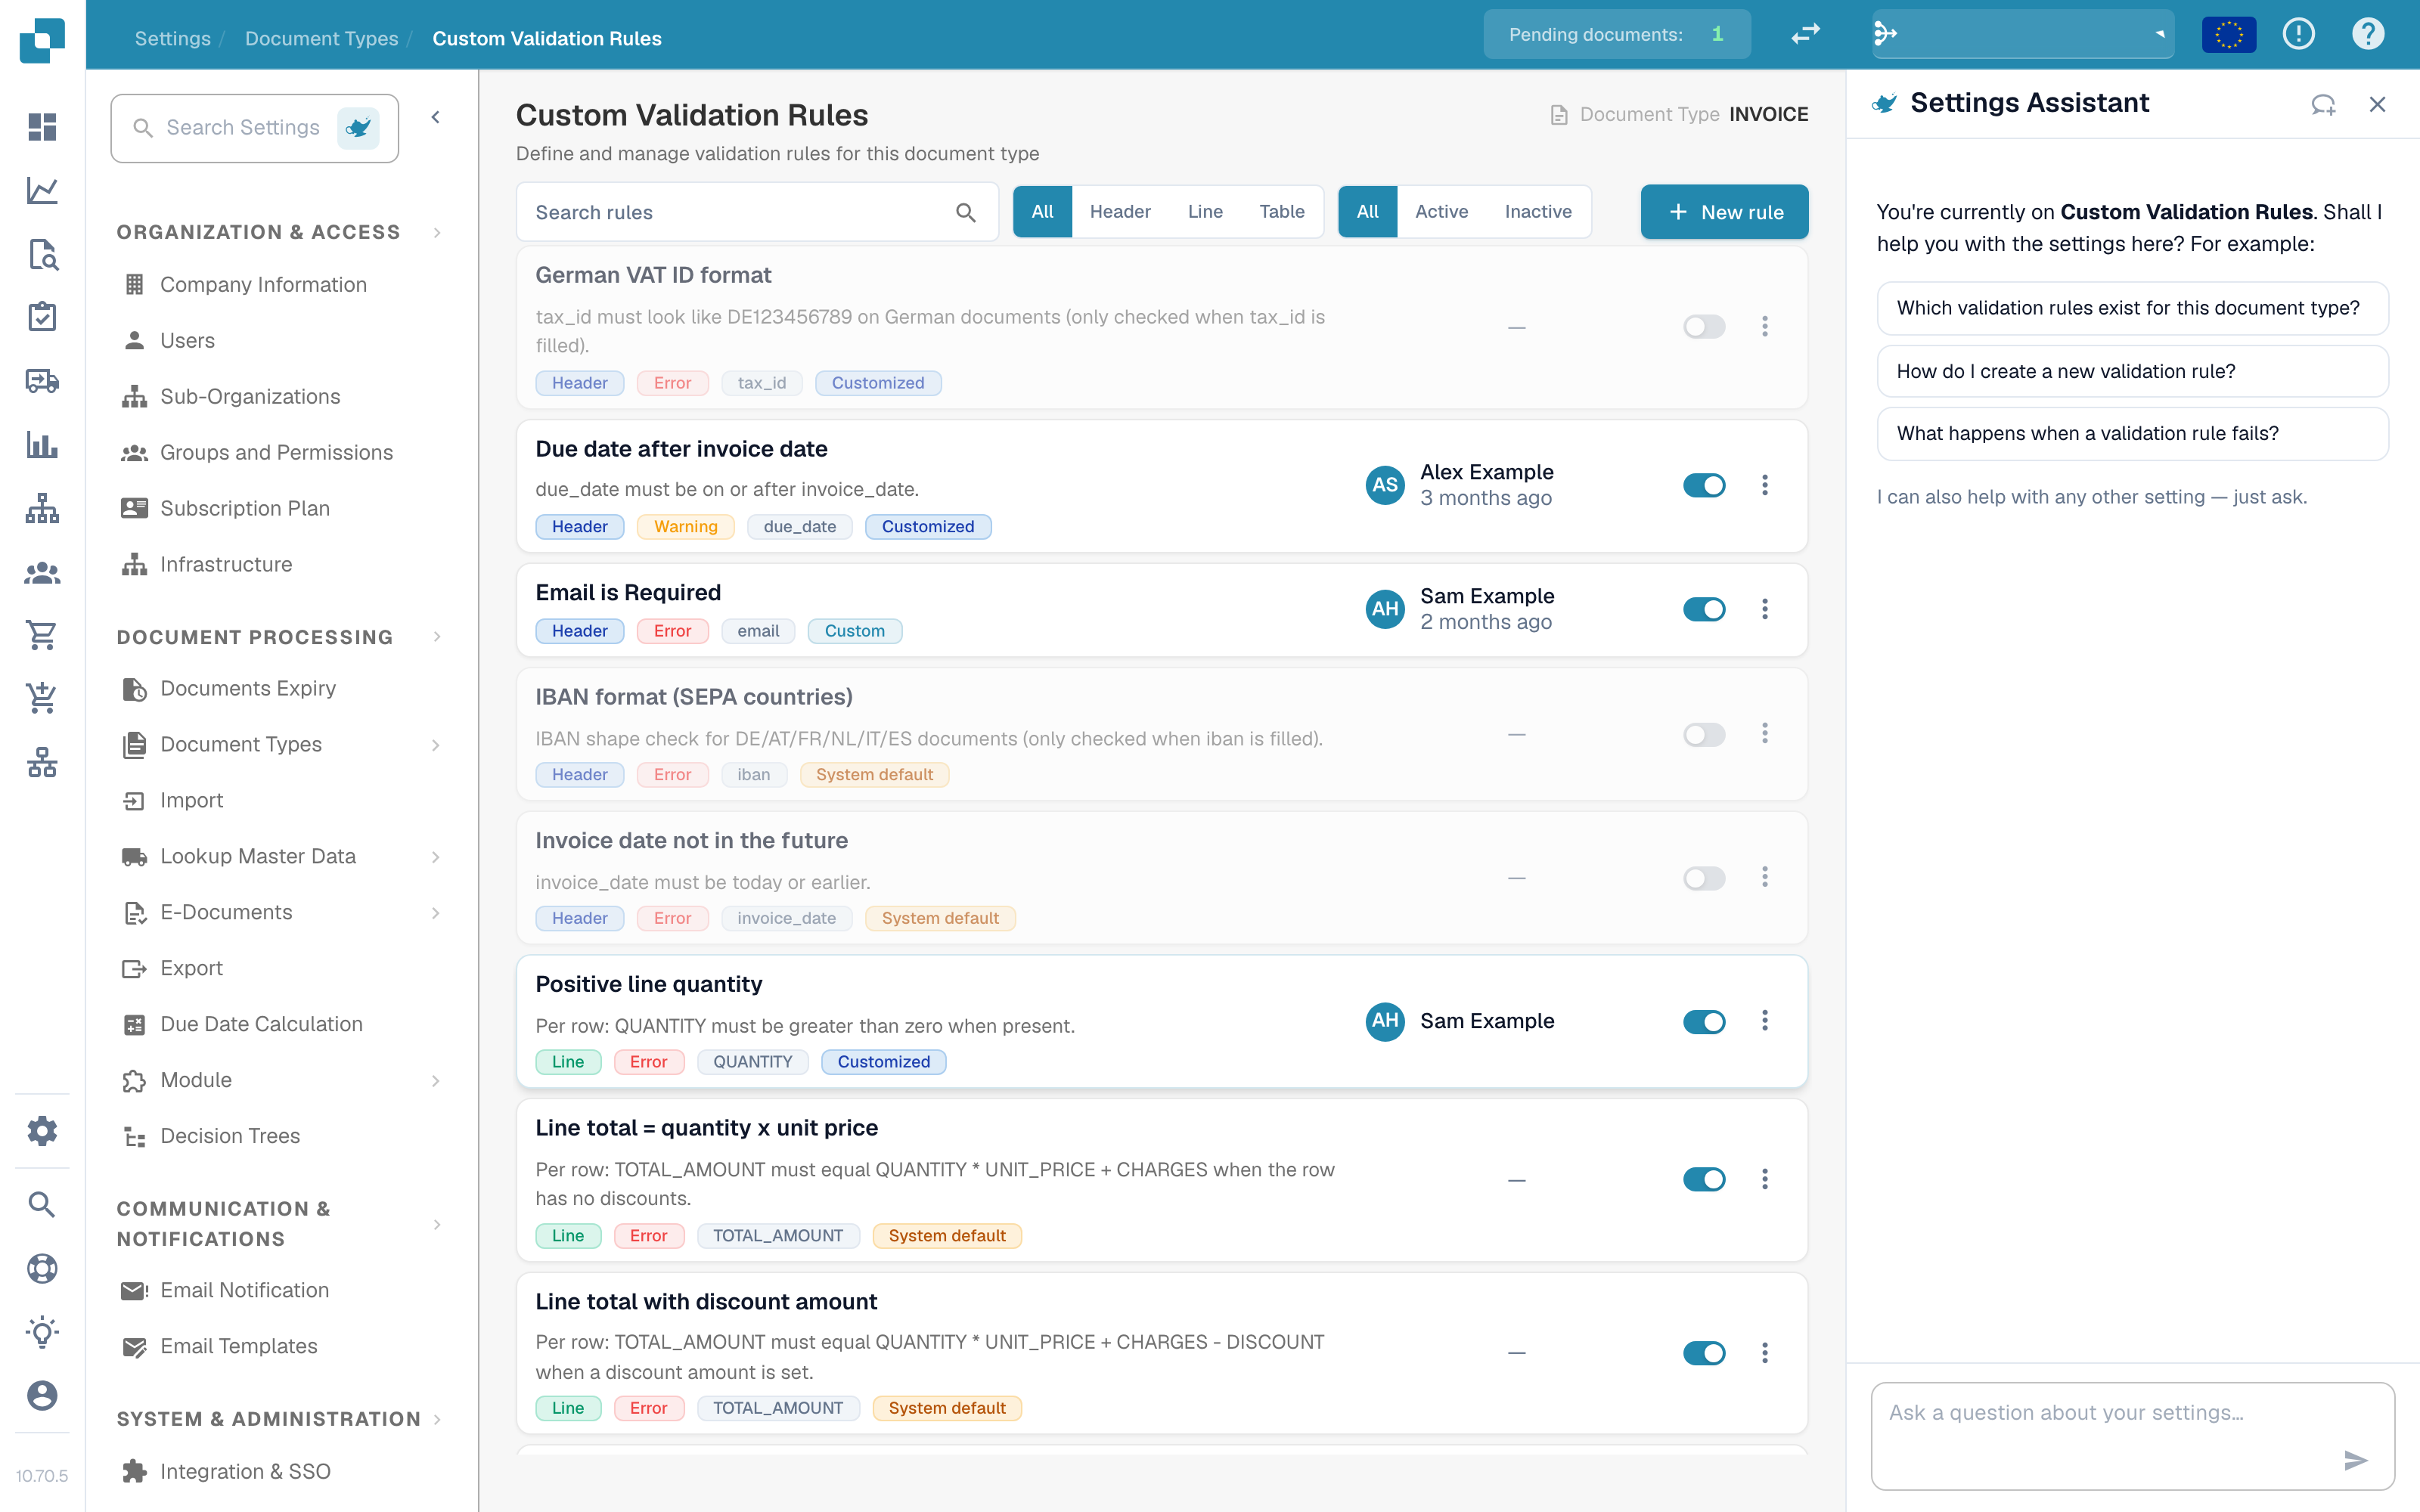Send the assistant question with arrow icon
The image size is (2420, 1512).
2355,1460
